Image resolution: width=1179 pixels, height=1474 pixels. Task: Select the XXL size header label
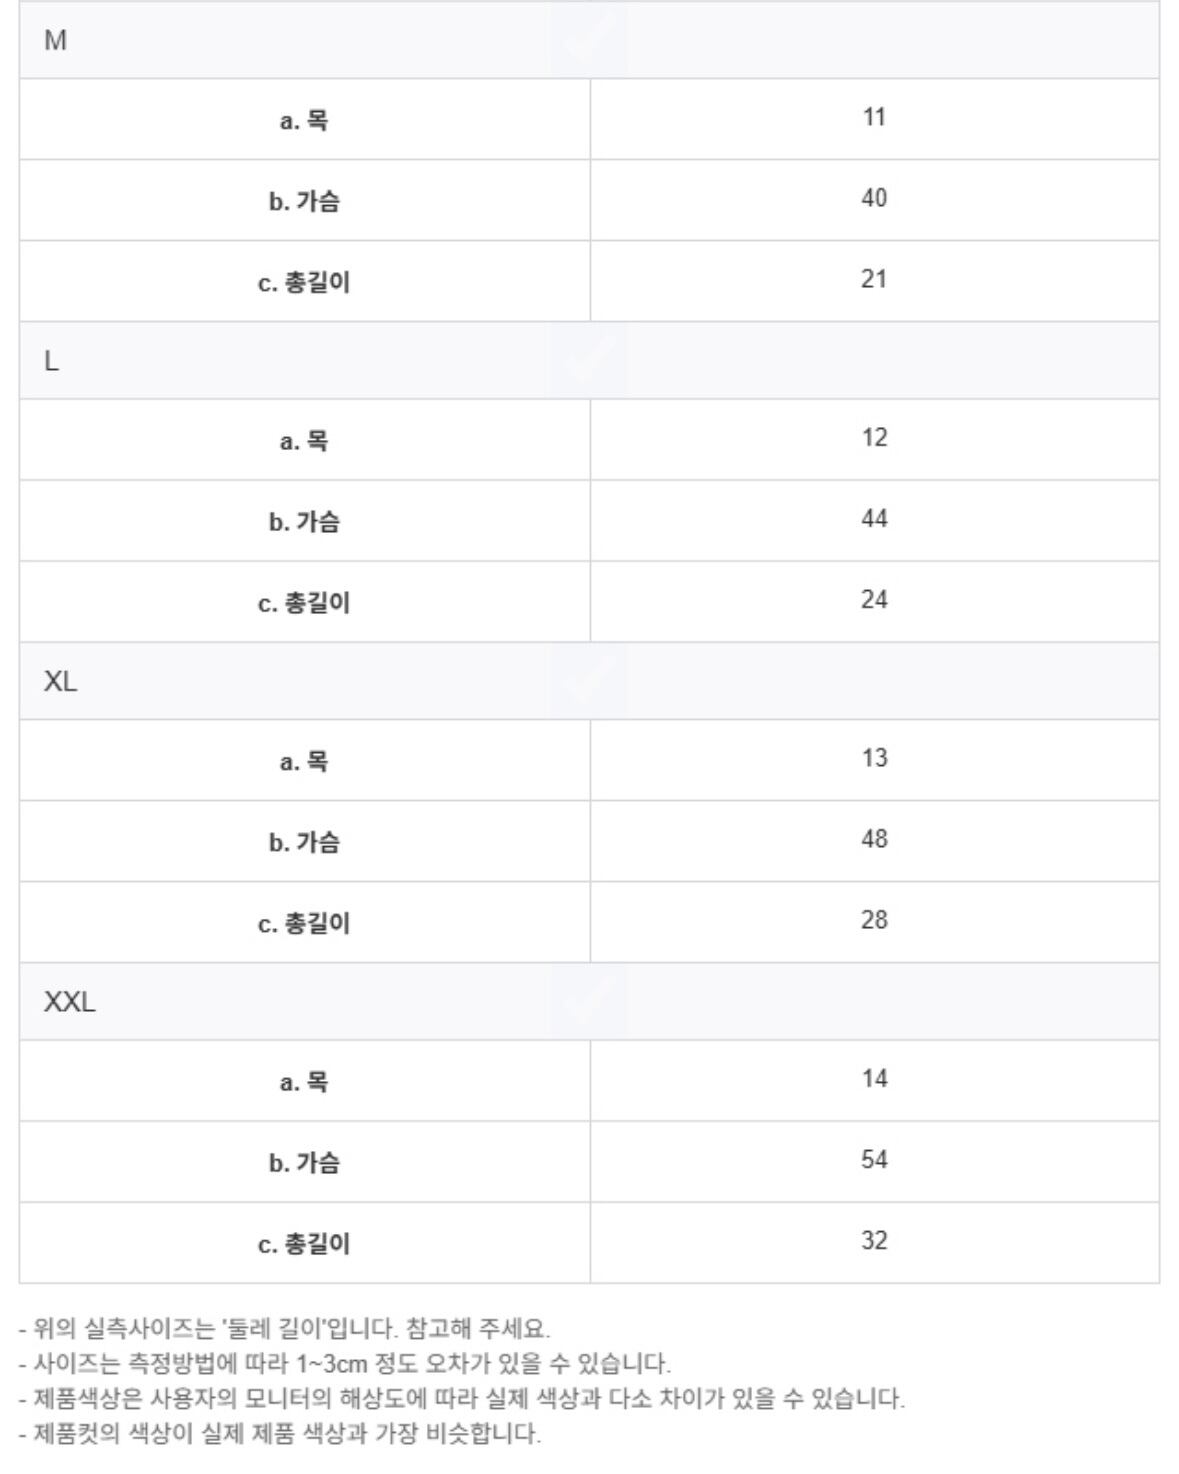[69, 1002]
